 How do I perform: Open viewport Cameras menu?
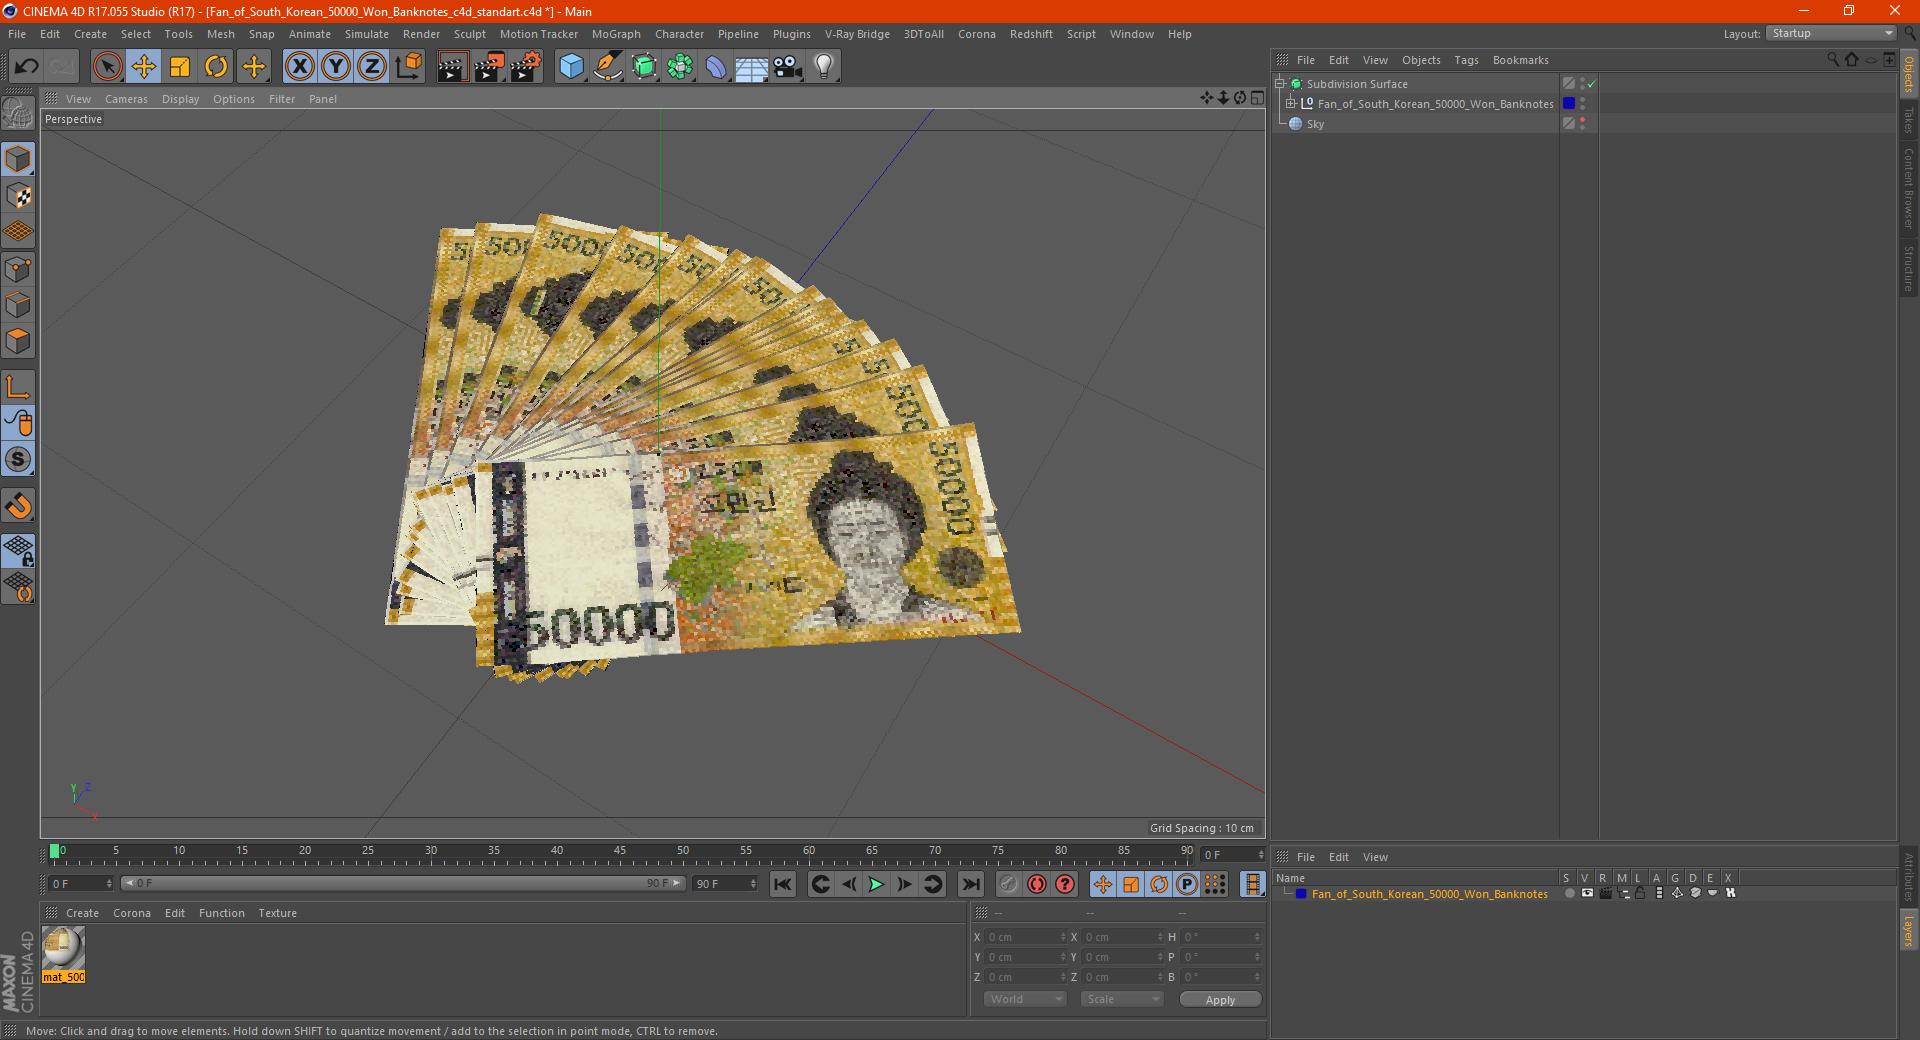tap(126, 99)
